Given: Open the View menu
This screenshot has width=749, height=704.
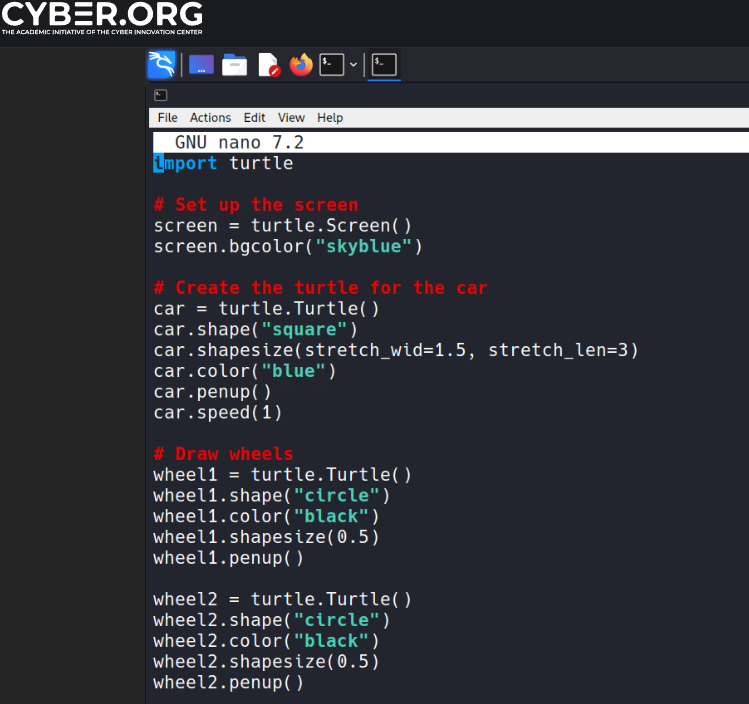Looking at the screenshot, I should 291,118.
